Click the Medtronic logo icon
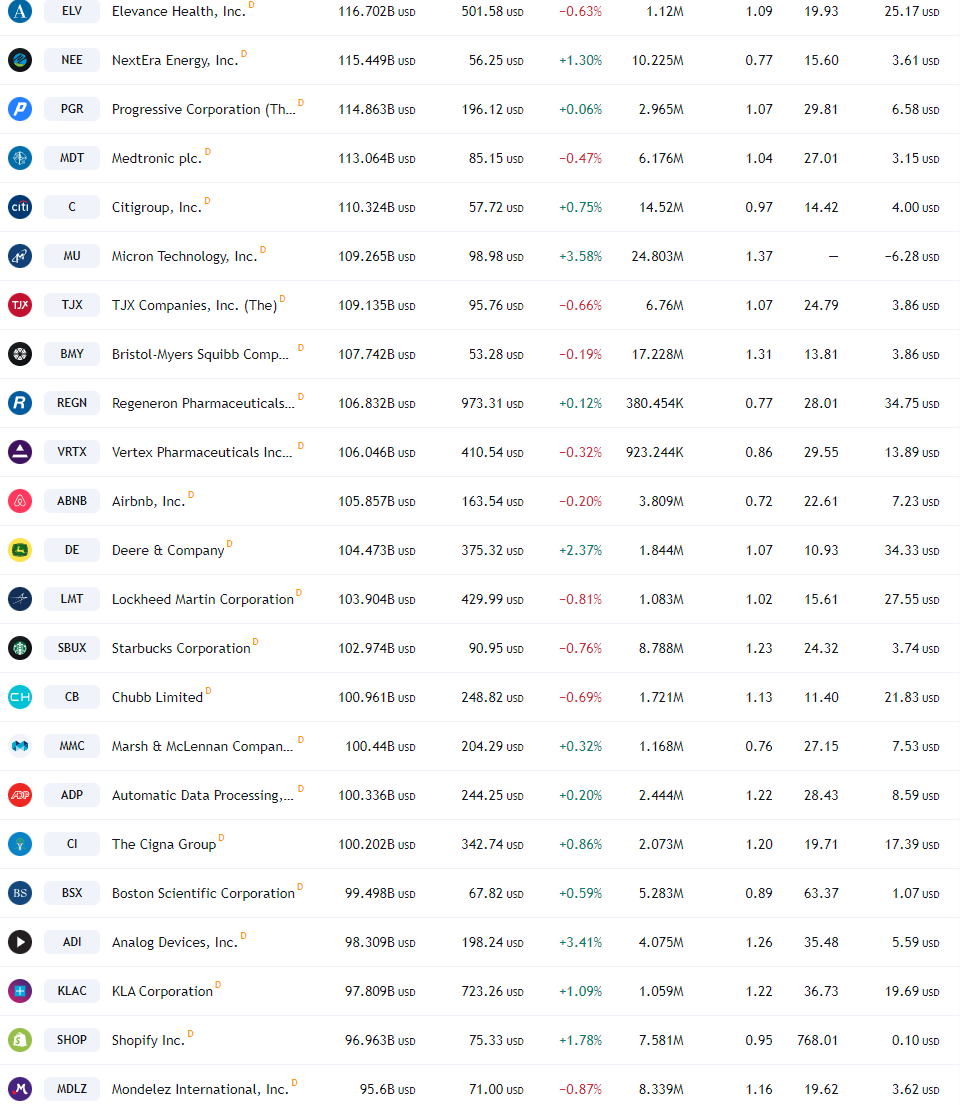The width and height of the screenshot is (960, 1105). click(20, 158)
